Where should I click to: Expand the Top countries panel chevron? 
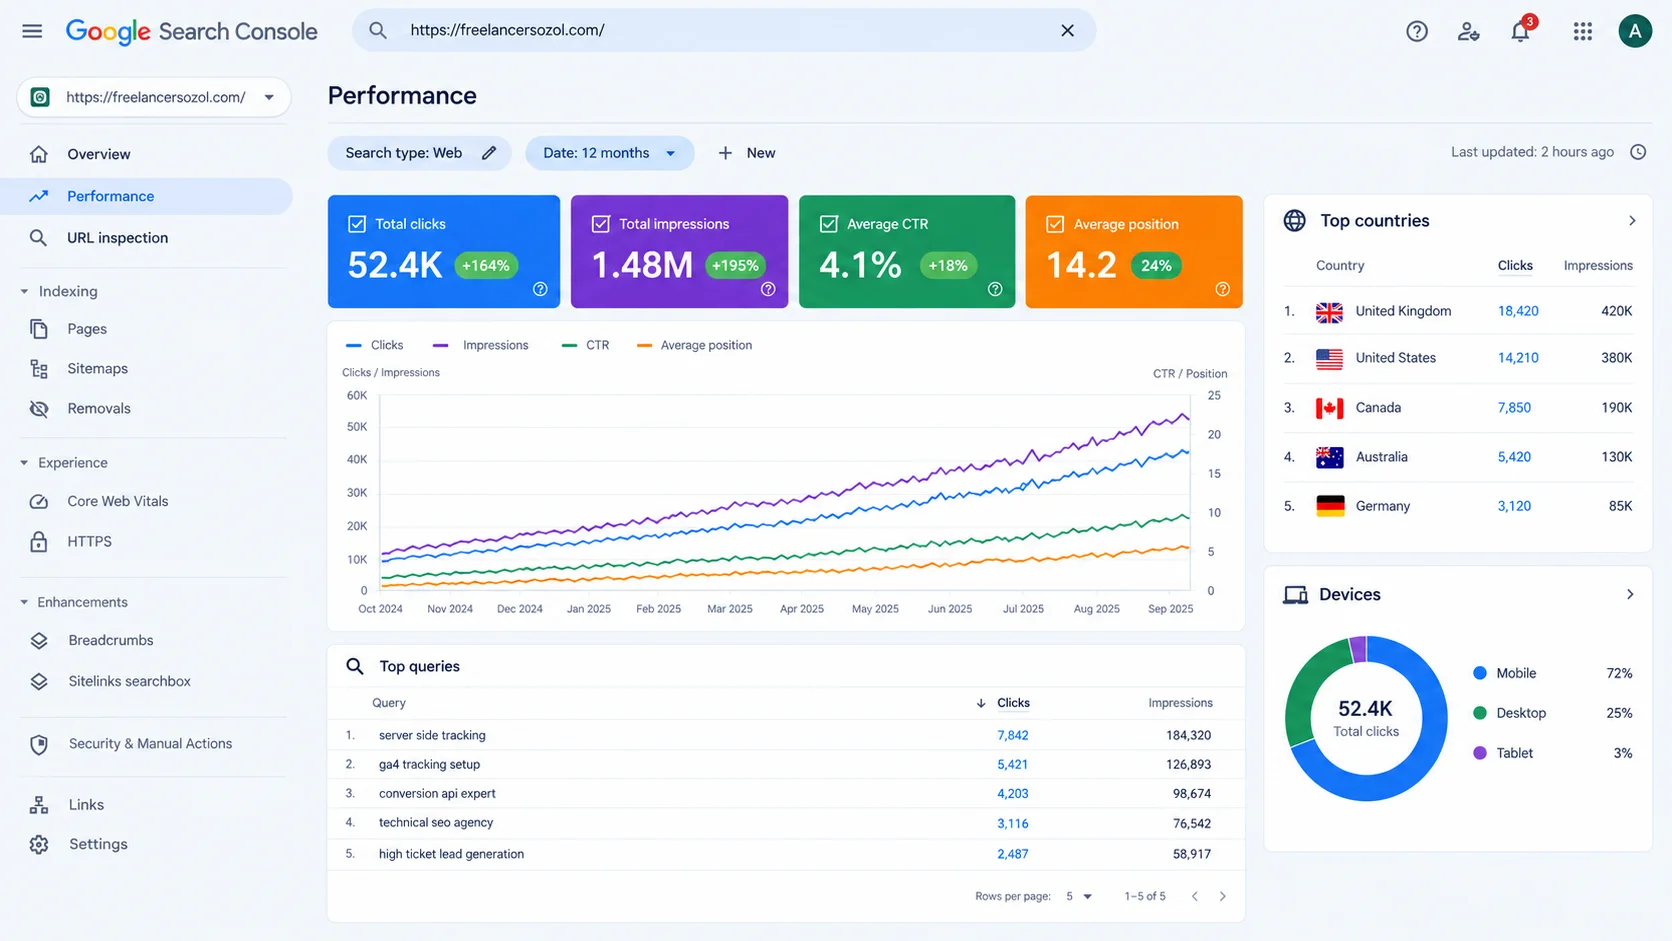(1632, 221)
